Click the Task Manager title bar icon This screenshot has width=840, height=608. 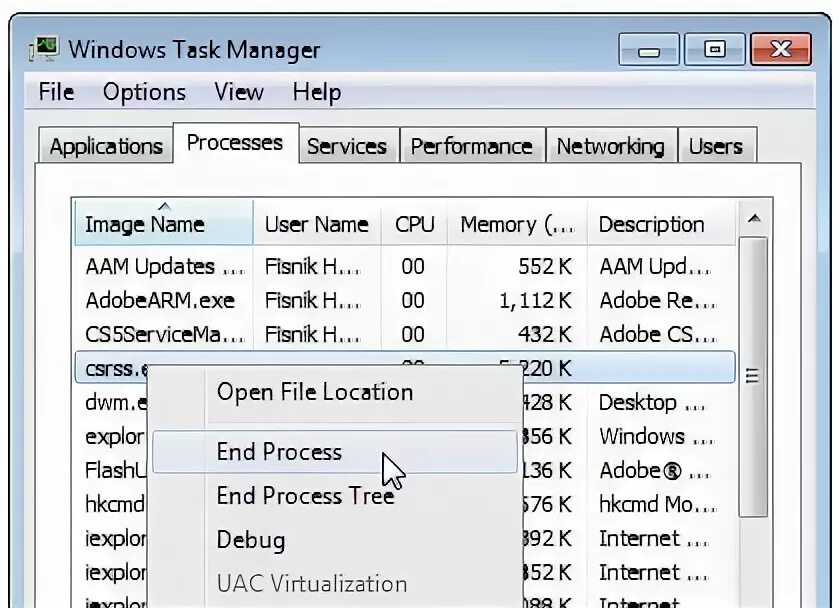pos(44,49)
